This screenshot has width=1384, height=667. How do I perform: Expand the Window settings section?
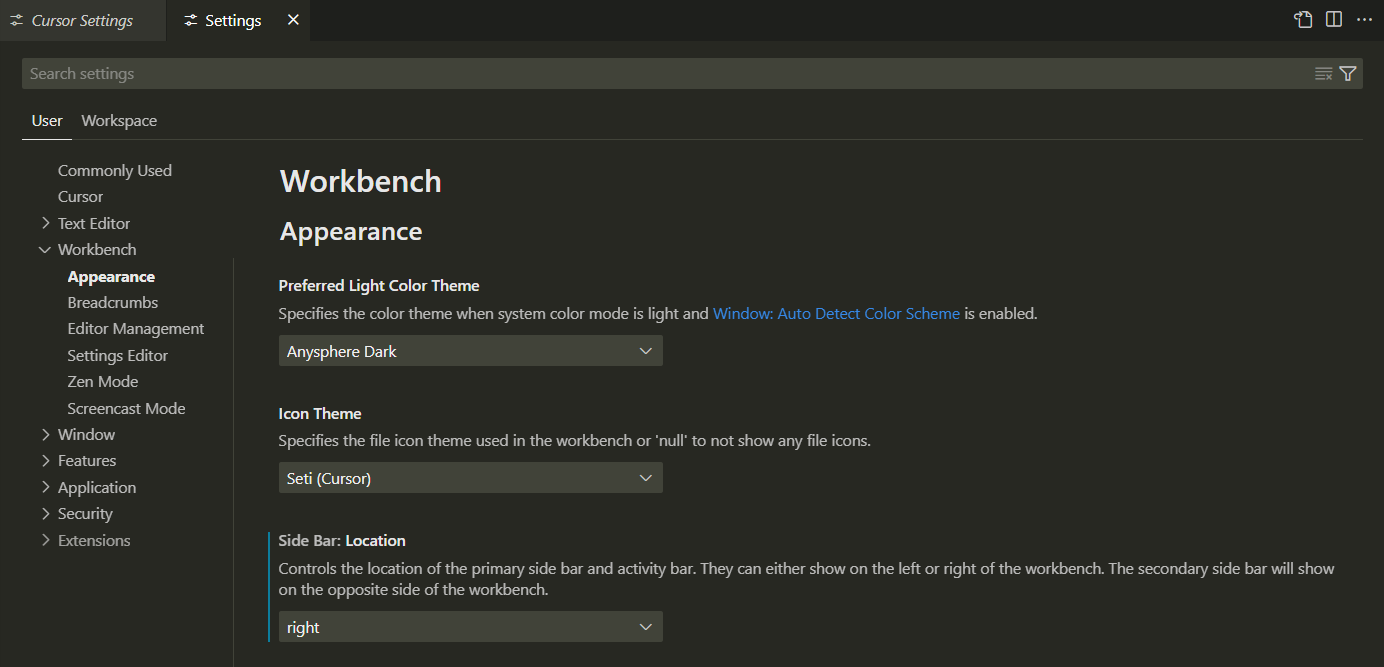click(45, 434)
